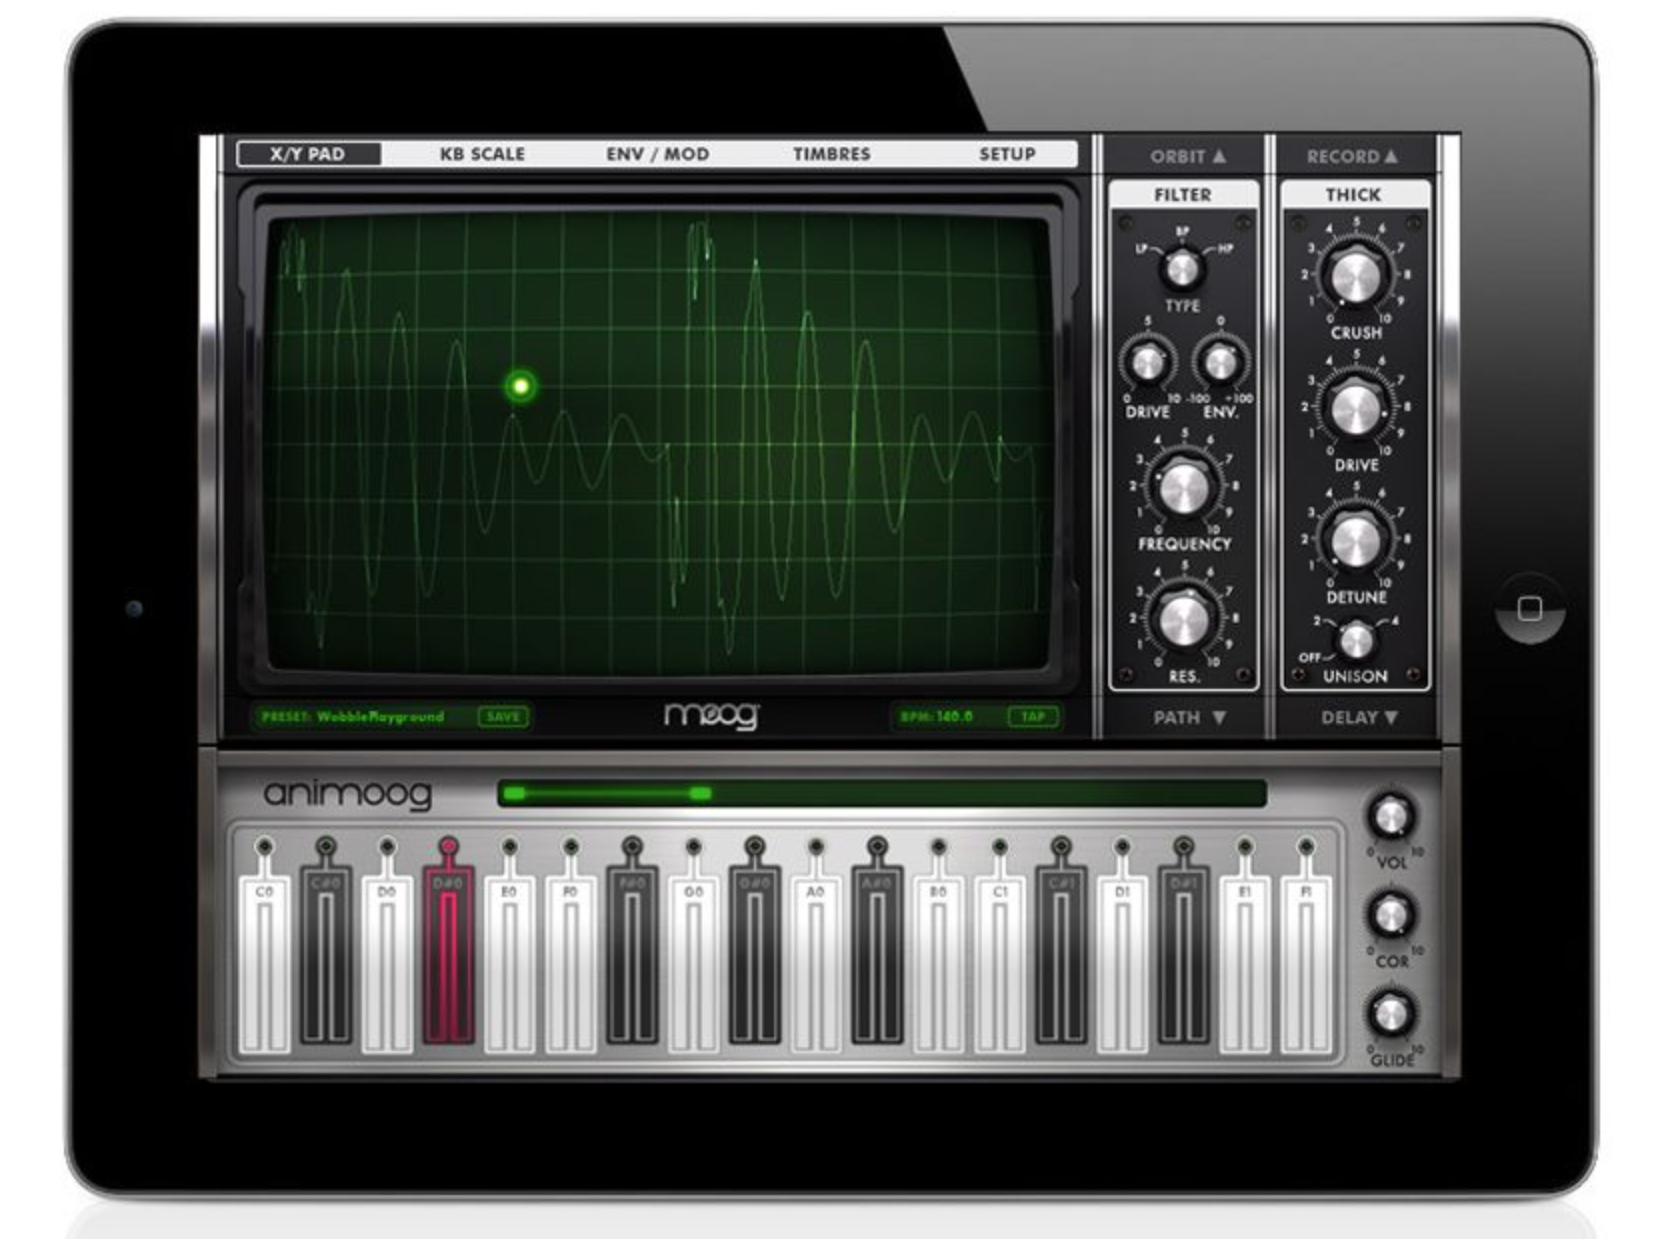
Task: Click the SAVE preset button
Action: click(x=503, y=716)
